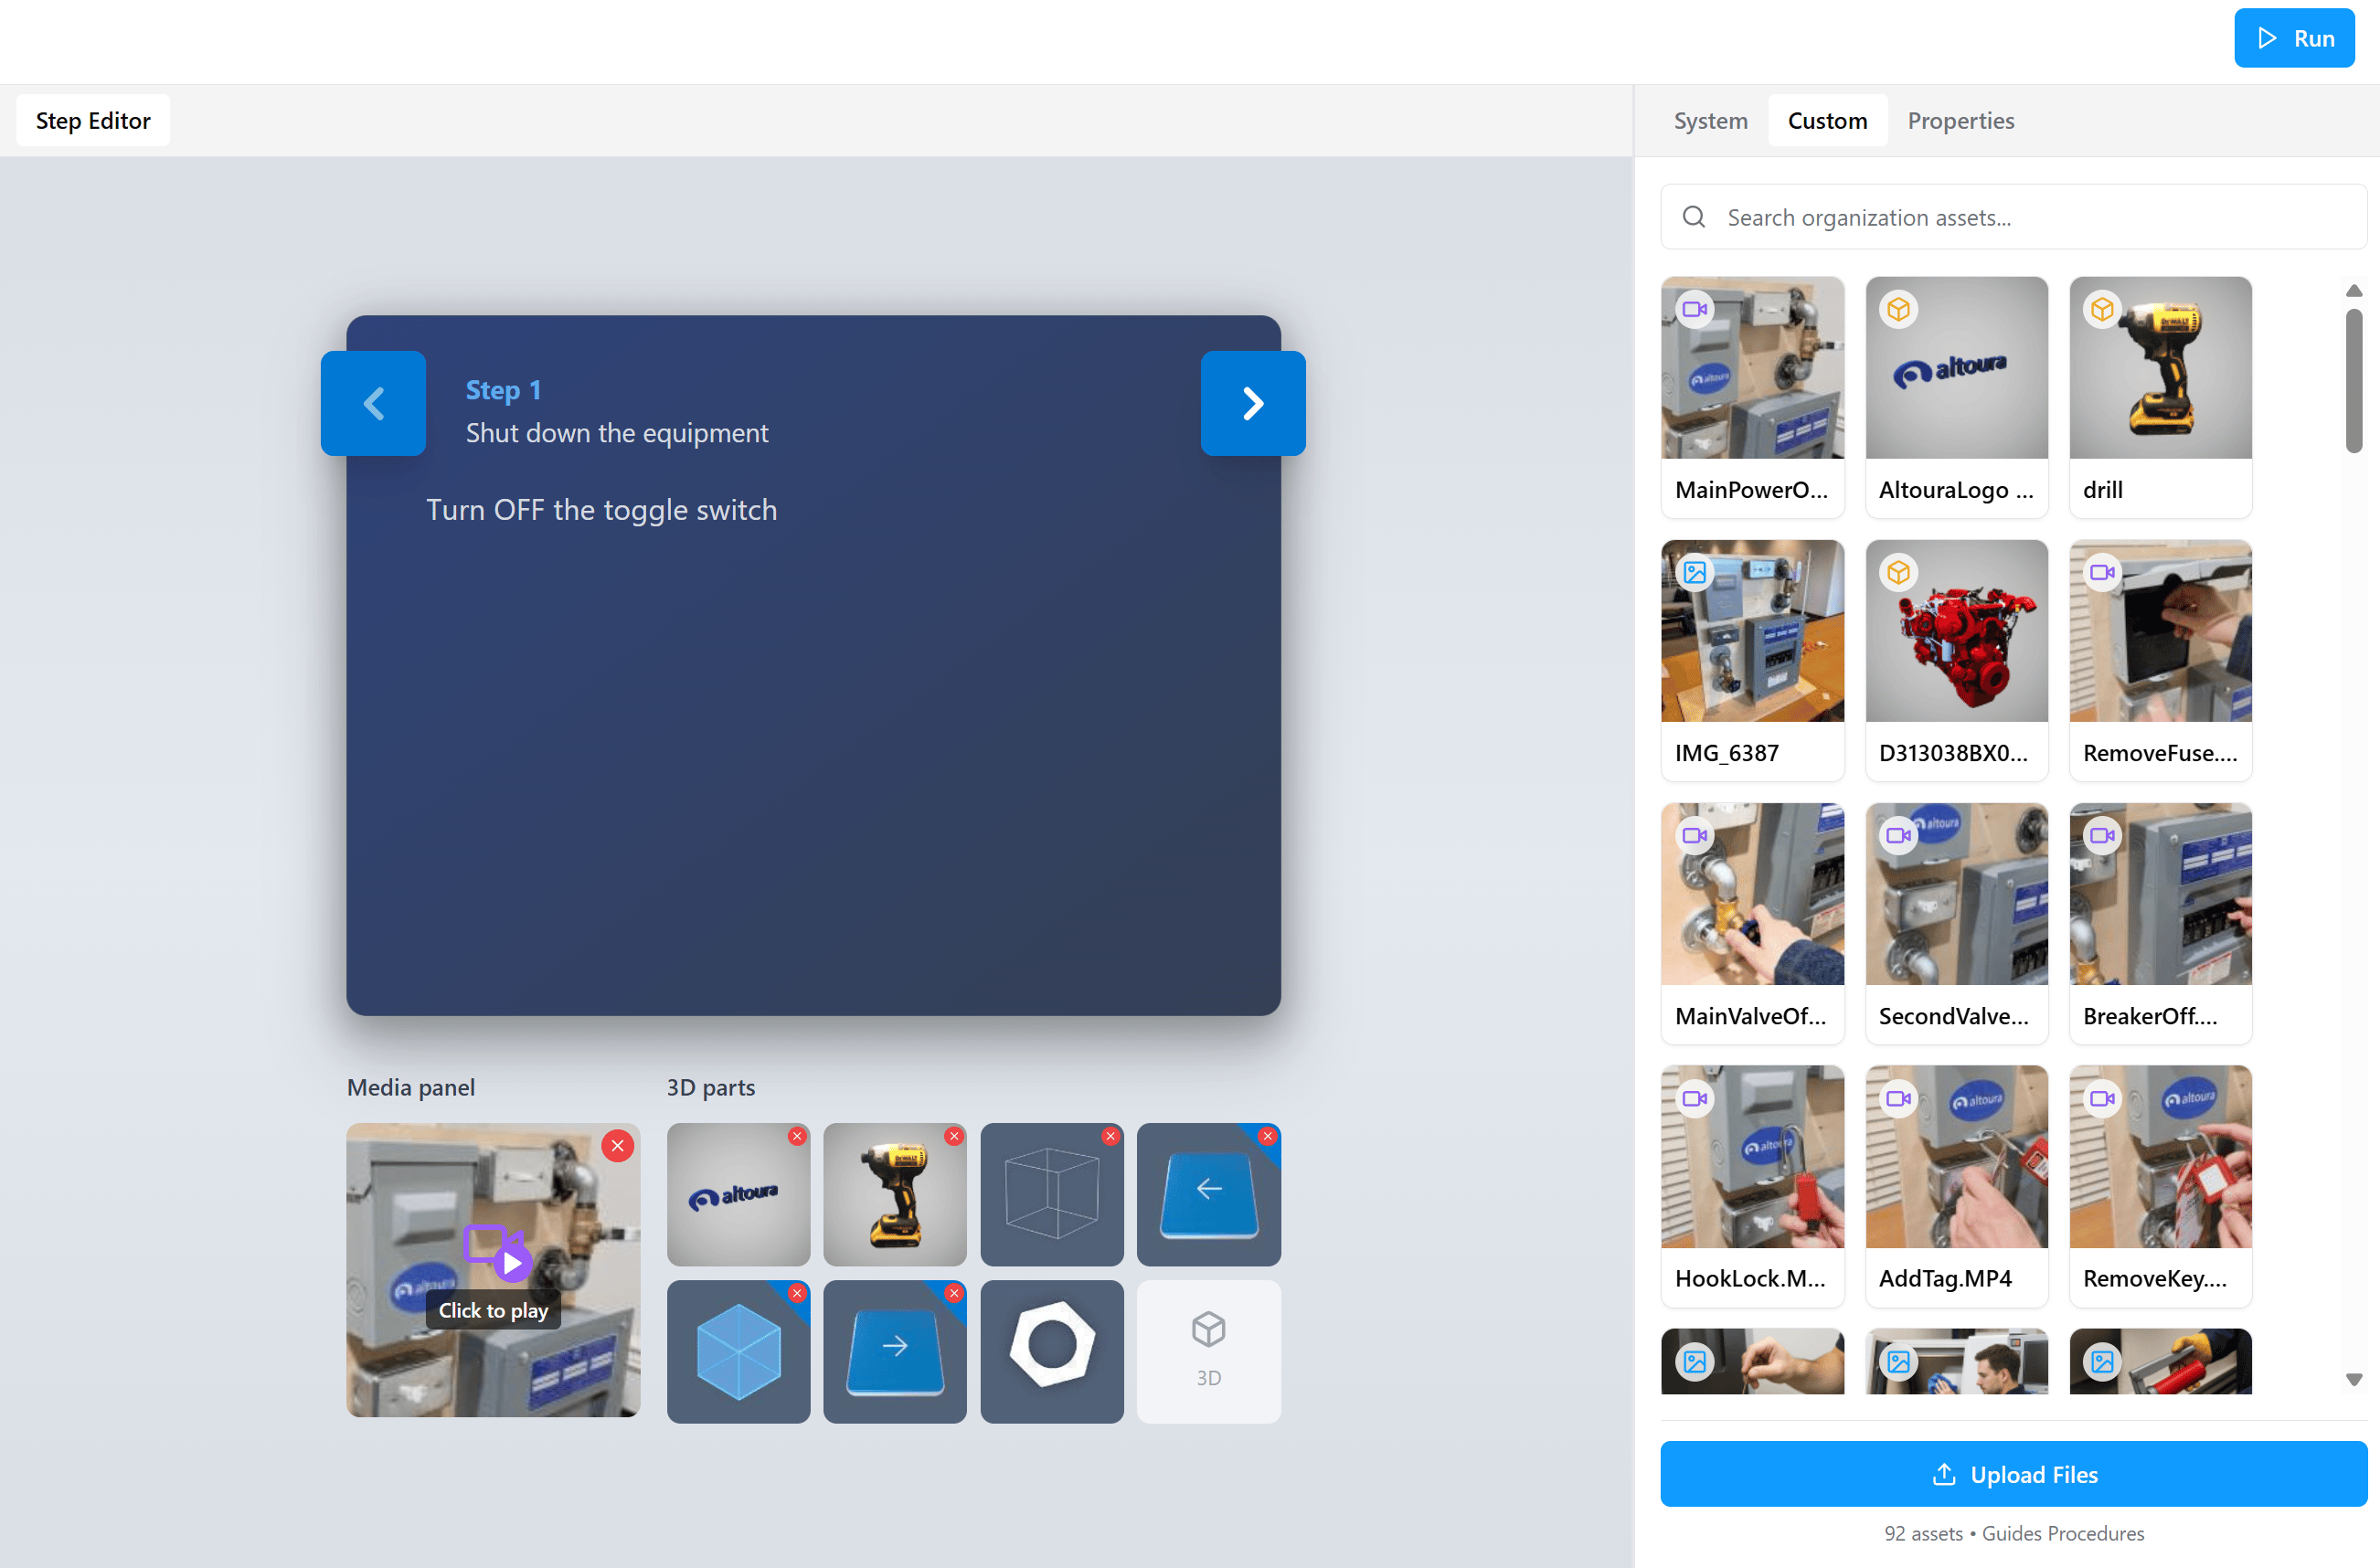2380x1568 pixels.
Task: Select the D313038BX0... engine model asset
Action: [1956, 660]
